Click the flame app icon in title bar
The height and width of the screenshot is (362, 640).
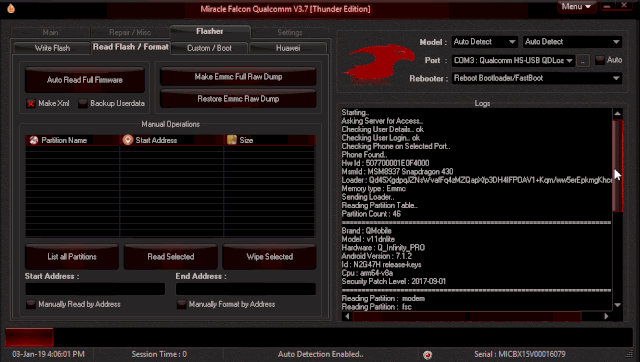point(11,8)
